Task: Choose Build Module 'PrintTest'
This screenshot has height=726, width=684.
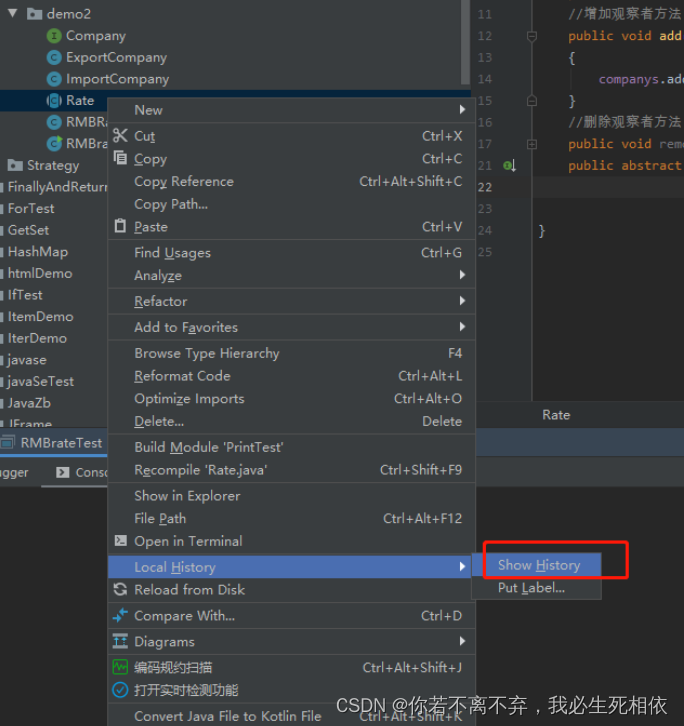Action: (292, 447)
